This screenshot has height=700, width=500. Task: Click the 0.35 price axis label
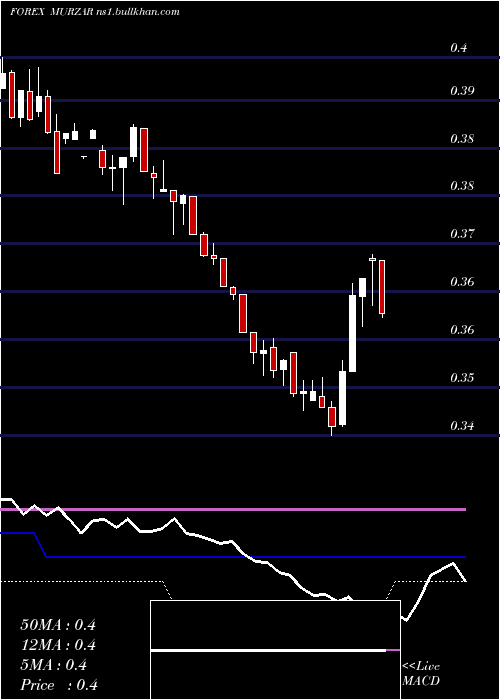click(462, 378)
